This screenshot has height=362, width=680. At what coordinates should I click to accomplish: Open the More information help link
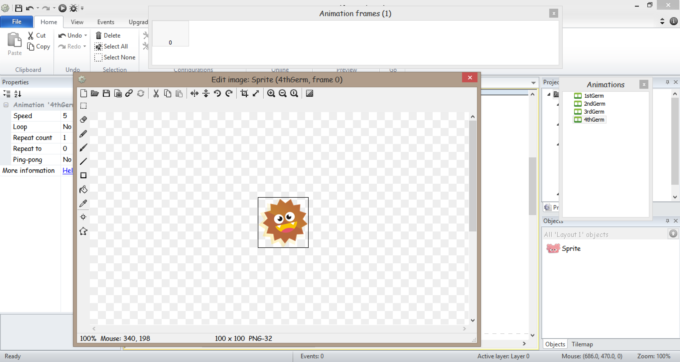point(67,170)
